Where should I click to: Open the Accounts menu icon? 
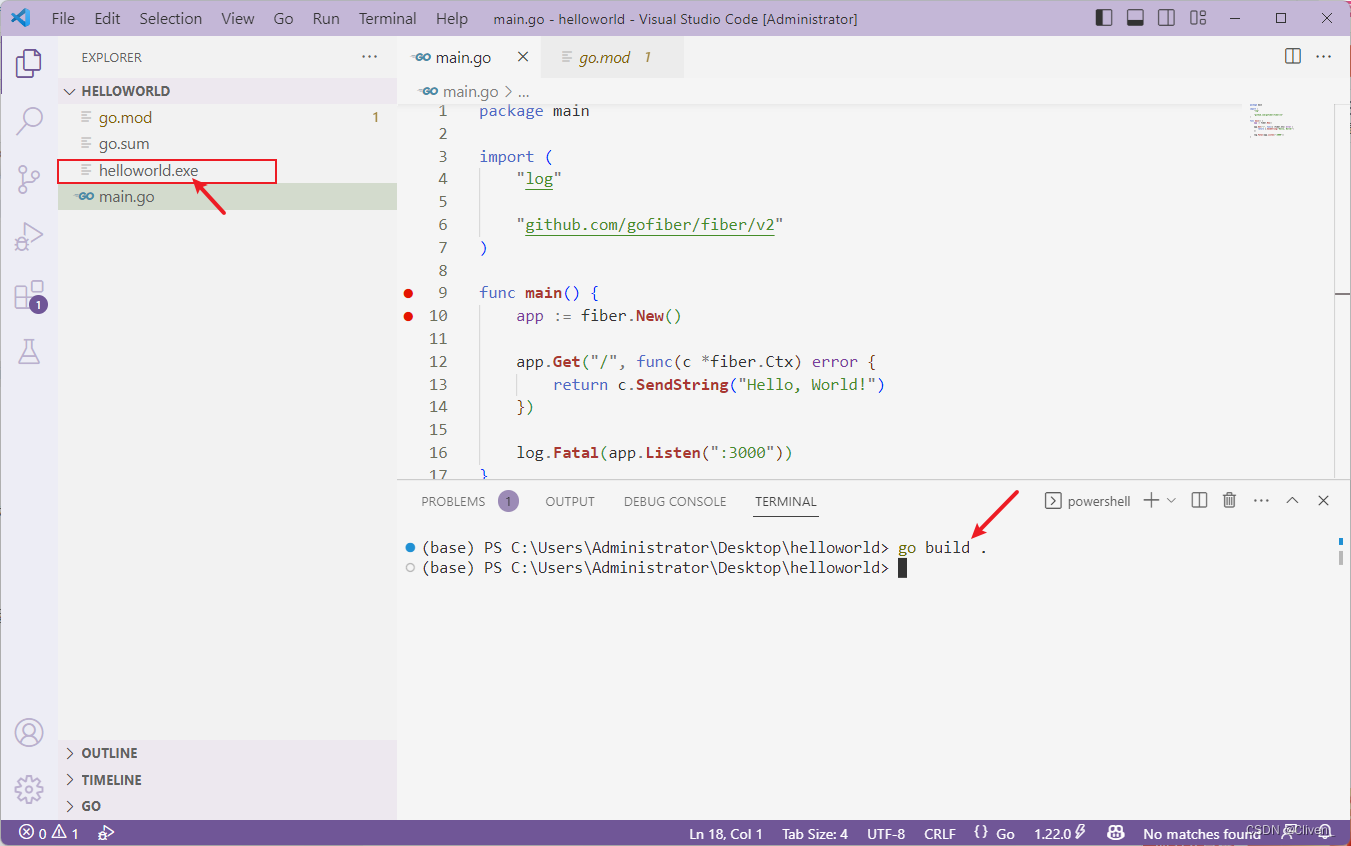tap(29, 732)
